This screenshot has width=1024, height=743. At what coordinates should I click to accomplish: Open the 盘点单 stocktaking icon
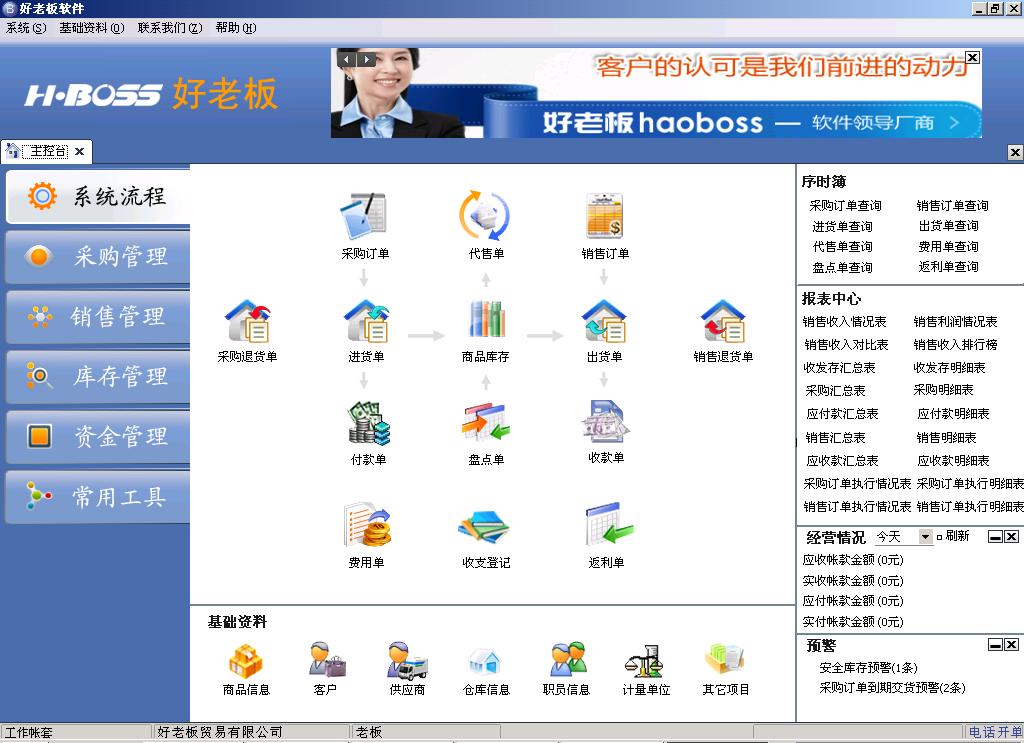486,424
